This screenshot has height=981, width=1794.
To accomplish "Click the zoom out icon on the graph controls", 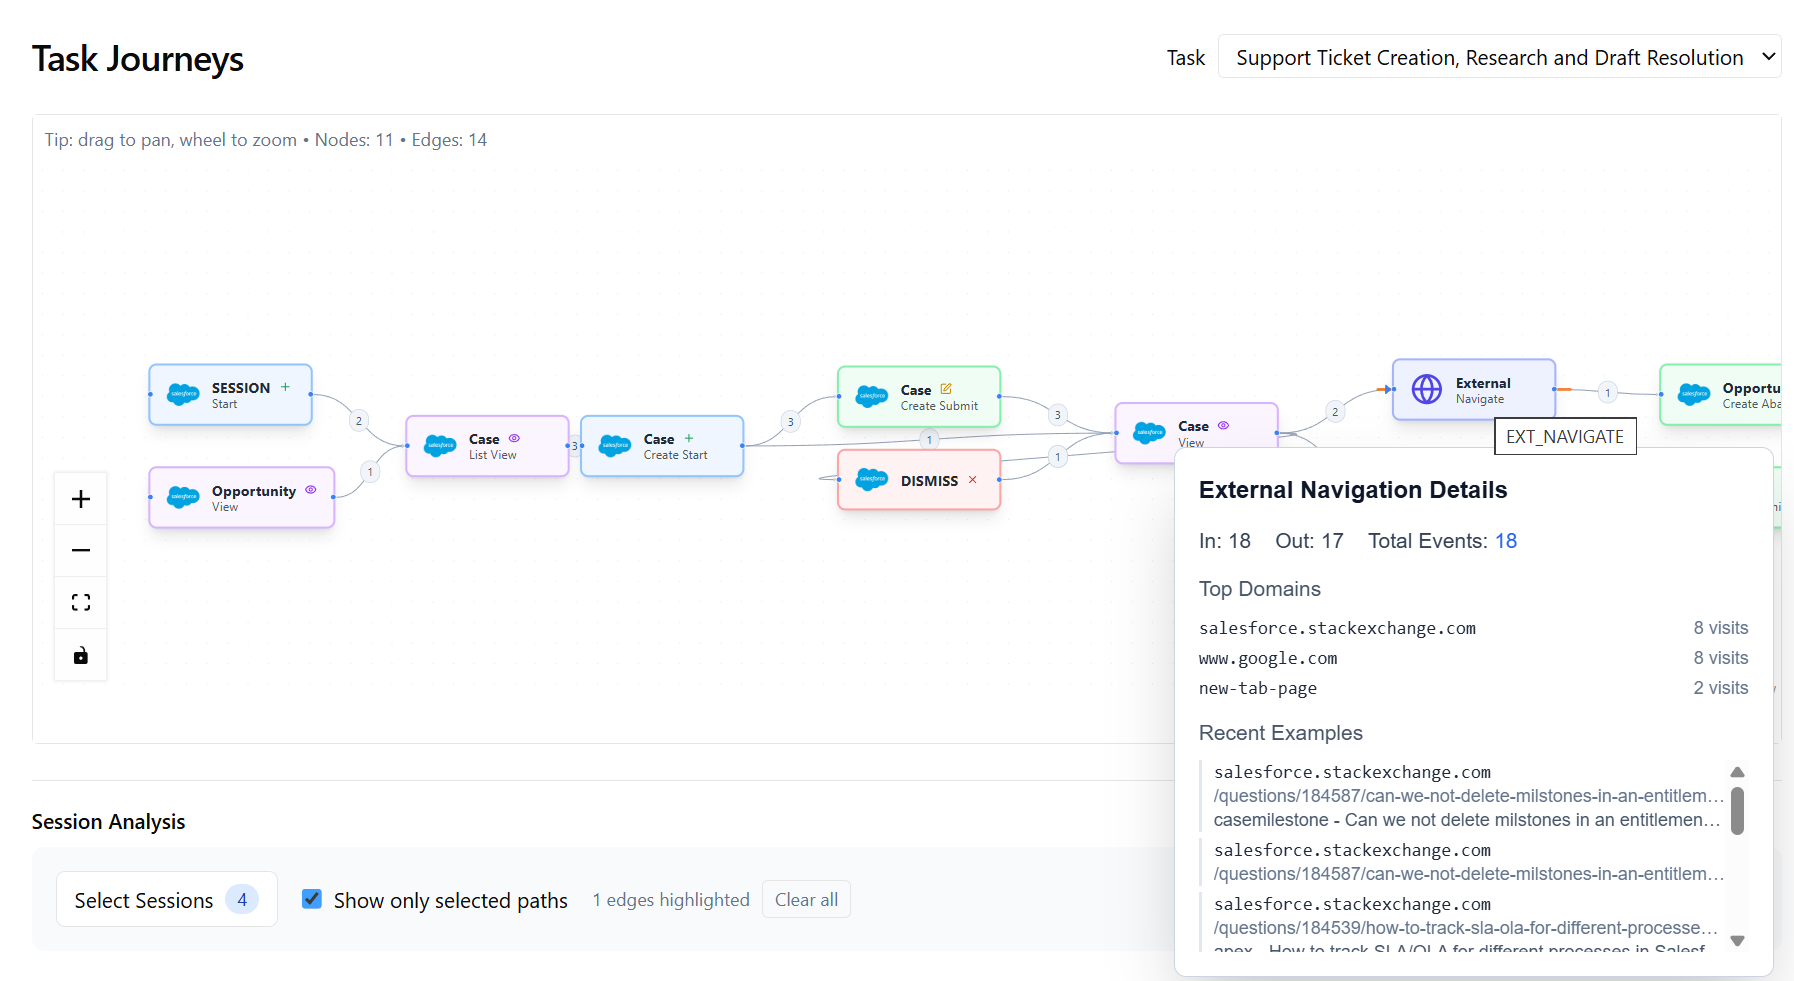I will point(80,550).
